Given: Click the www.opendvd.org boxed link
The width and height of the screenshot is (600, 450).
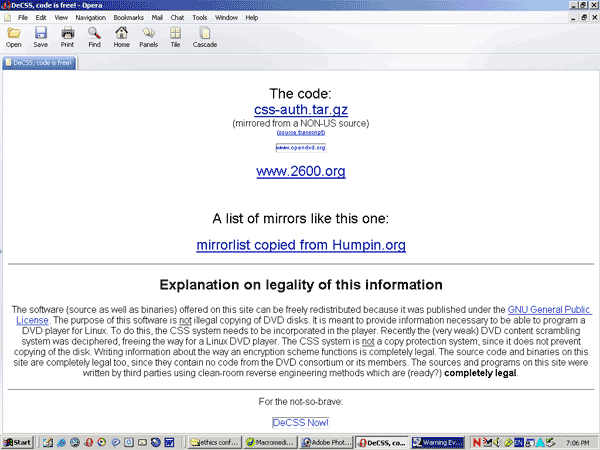Looking at the screenshot, I should [301, 148].
